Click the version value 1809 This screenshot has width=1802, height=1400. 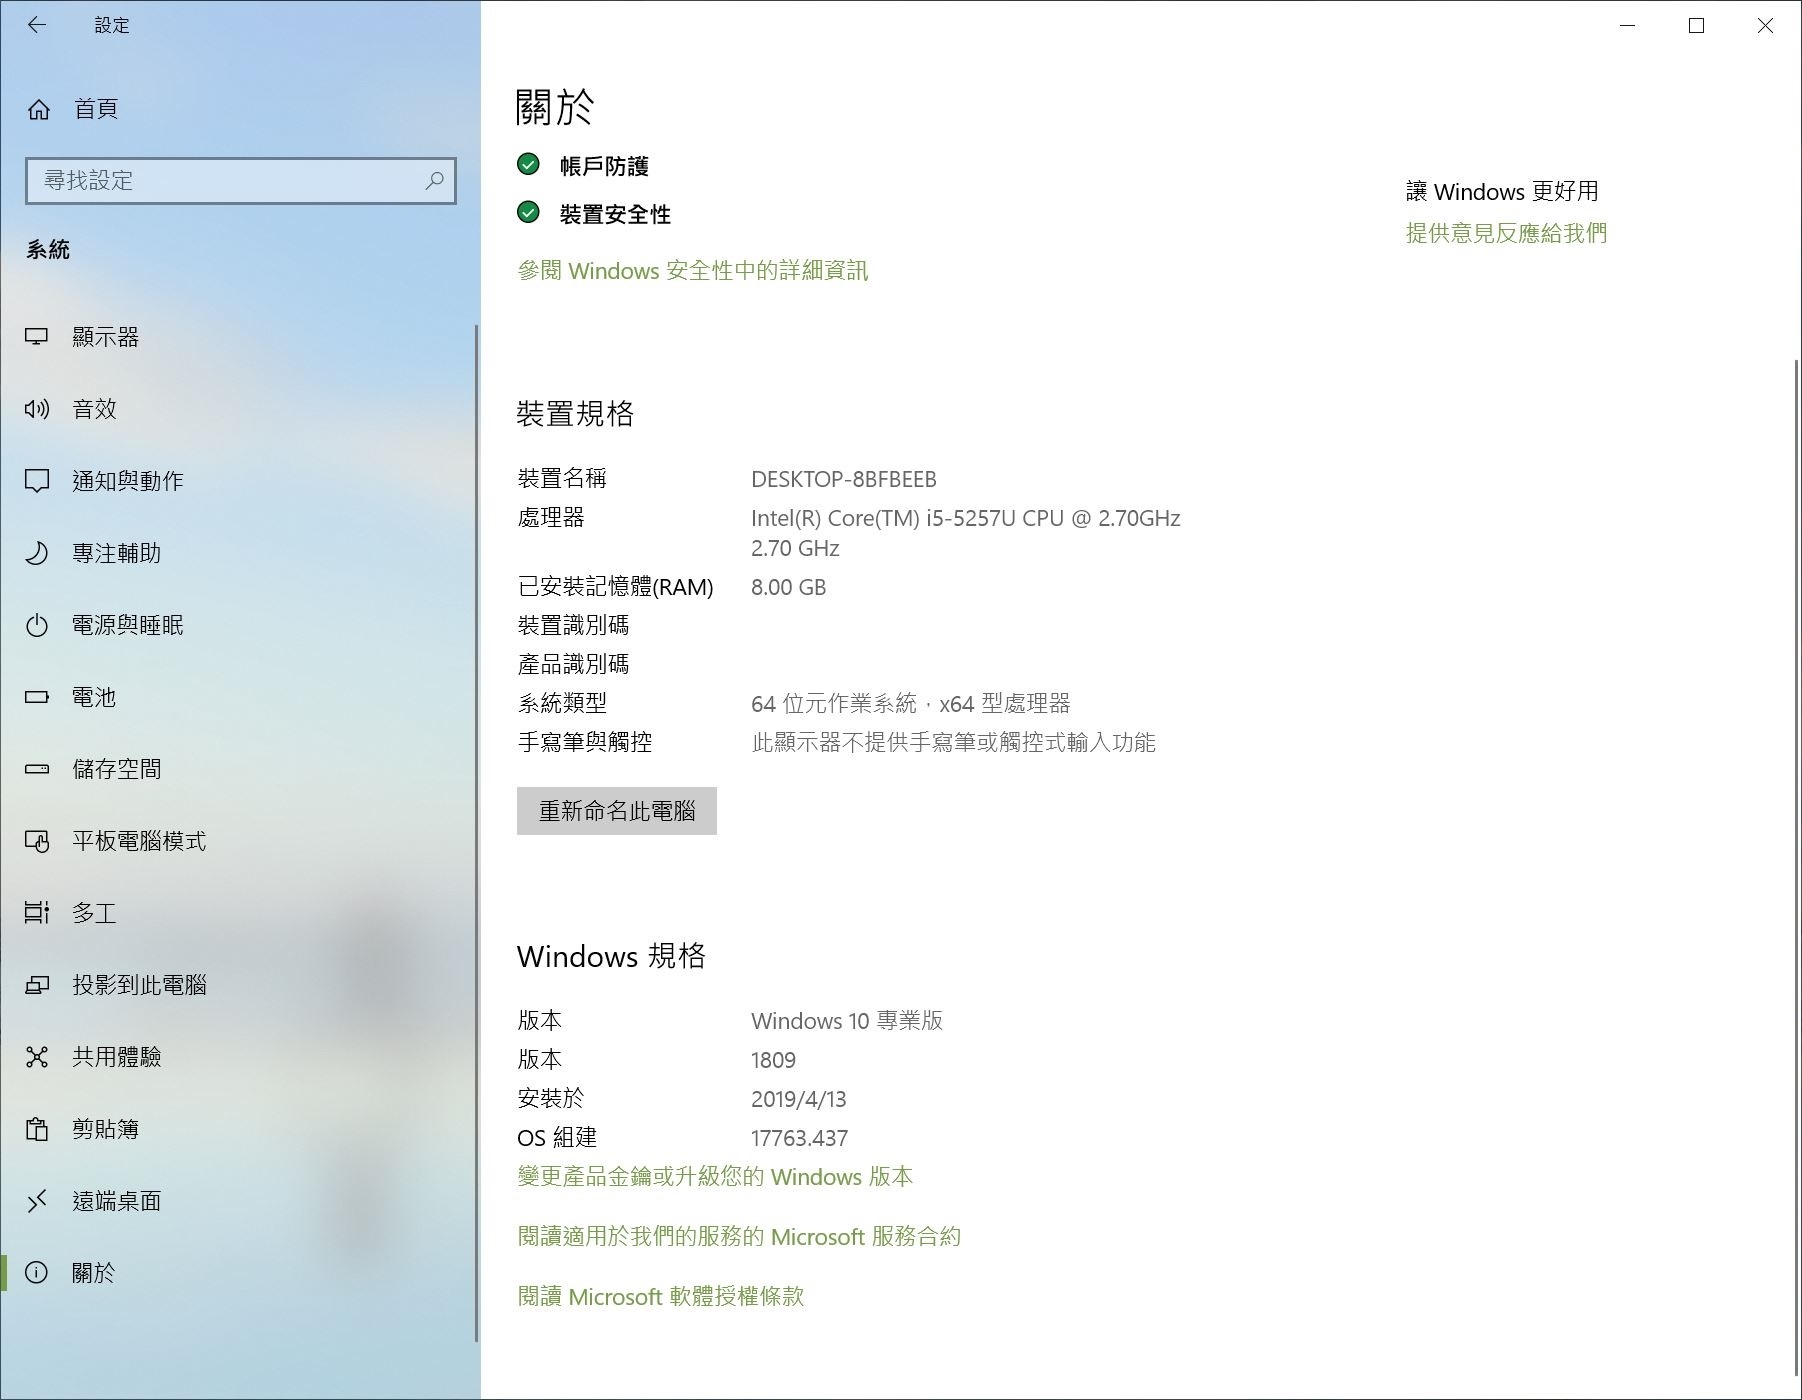click(773, 1060)
